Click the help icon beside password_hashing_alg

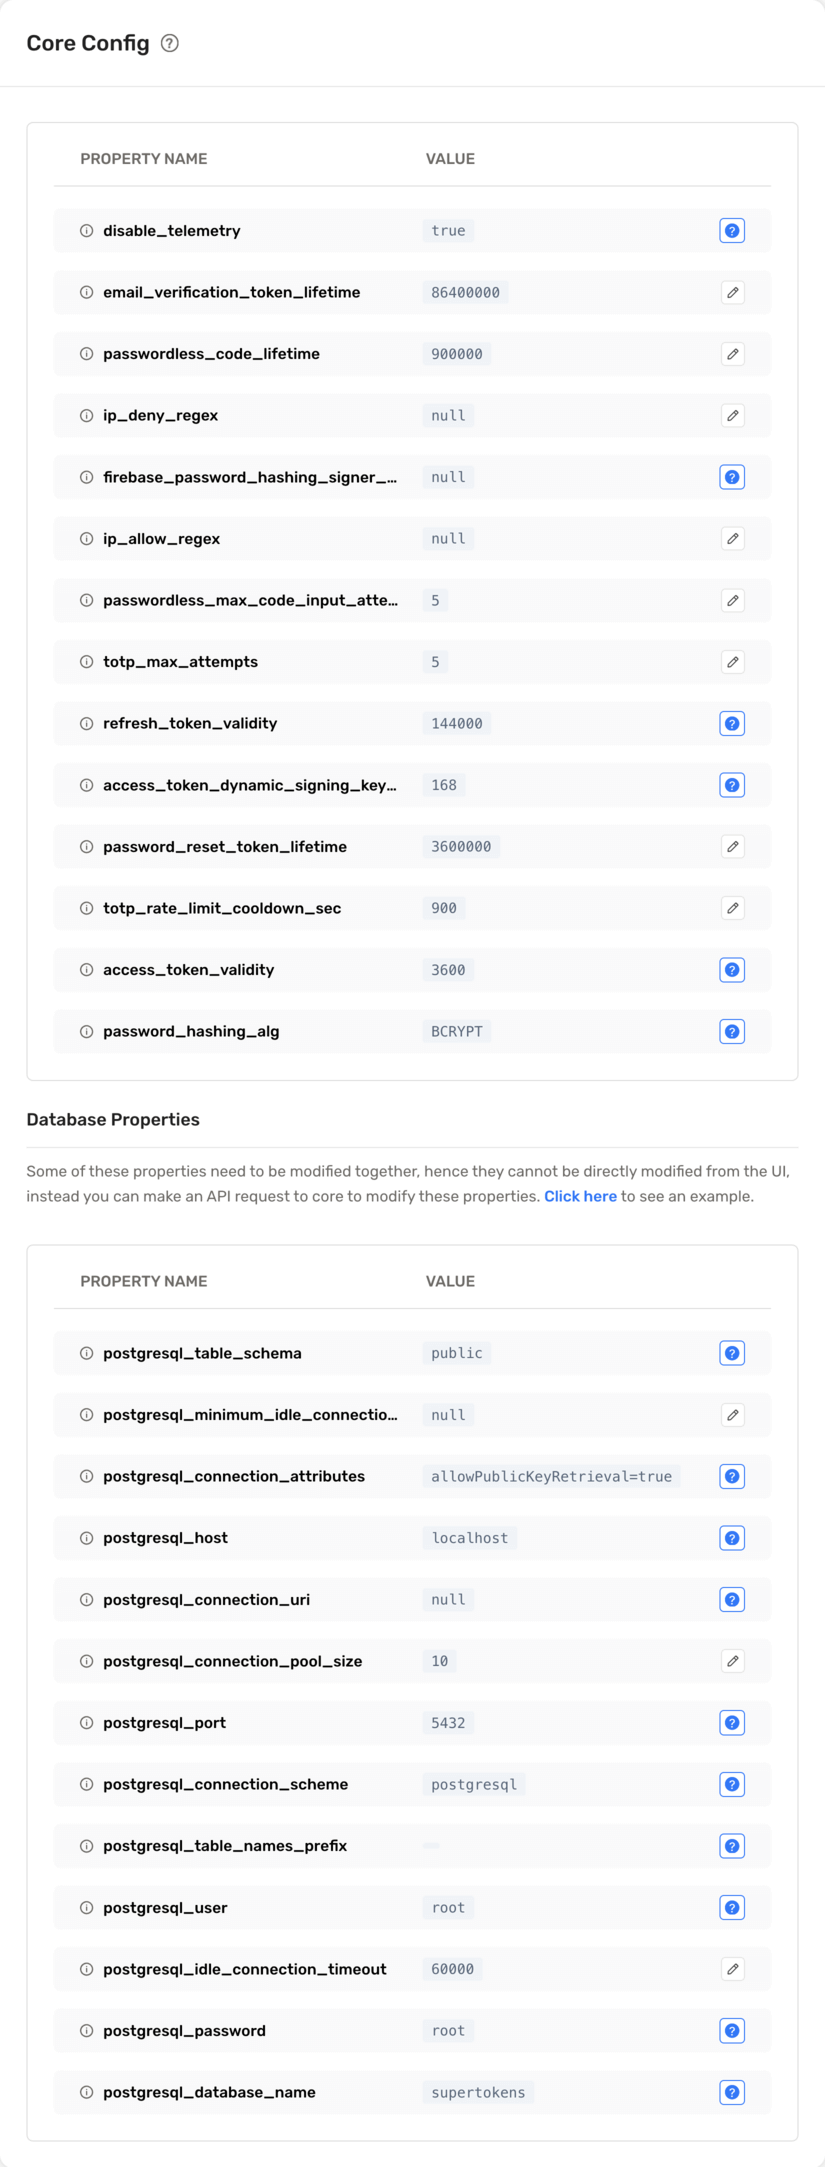(x=732, y=1031)
